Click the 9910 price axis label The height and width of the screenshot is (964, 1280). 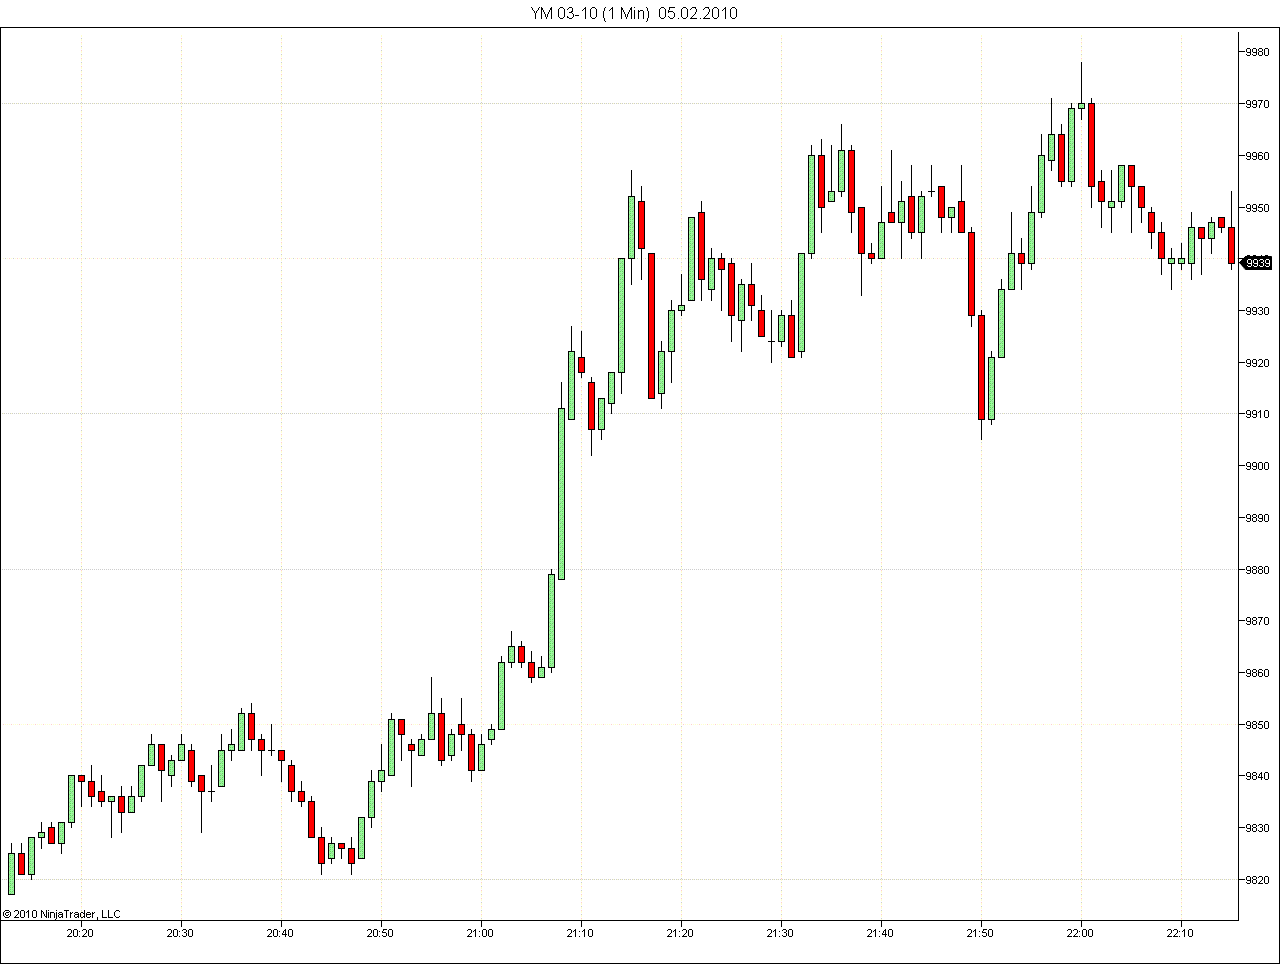(x=1256, y=414)
